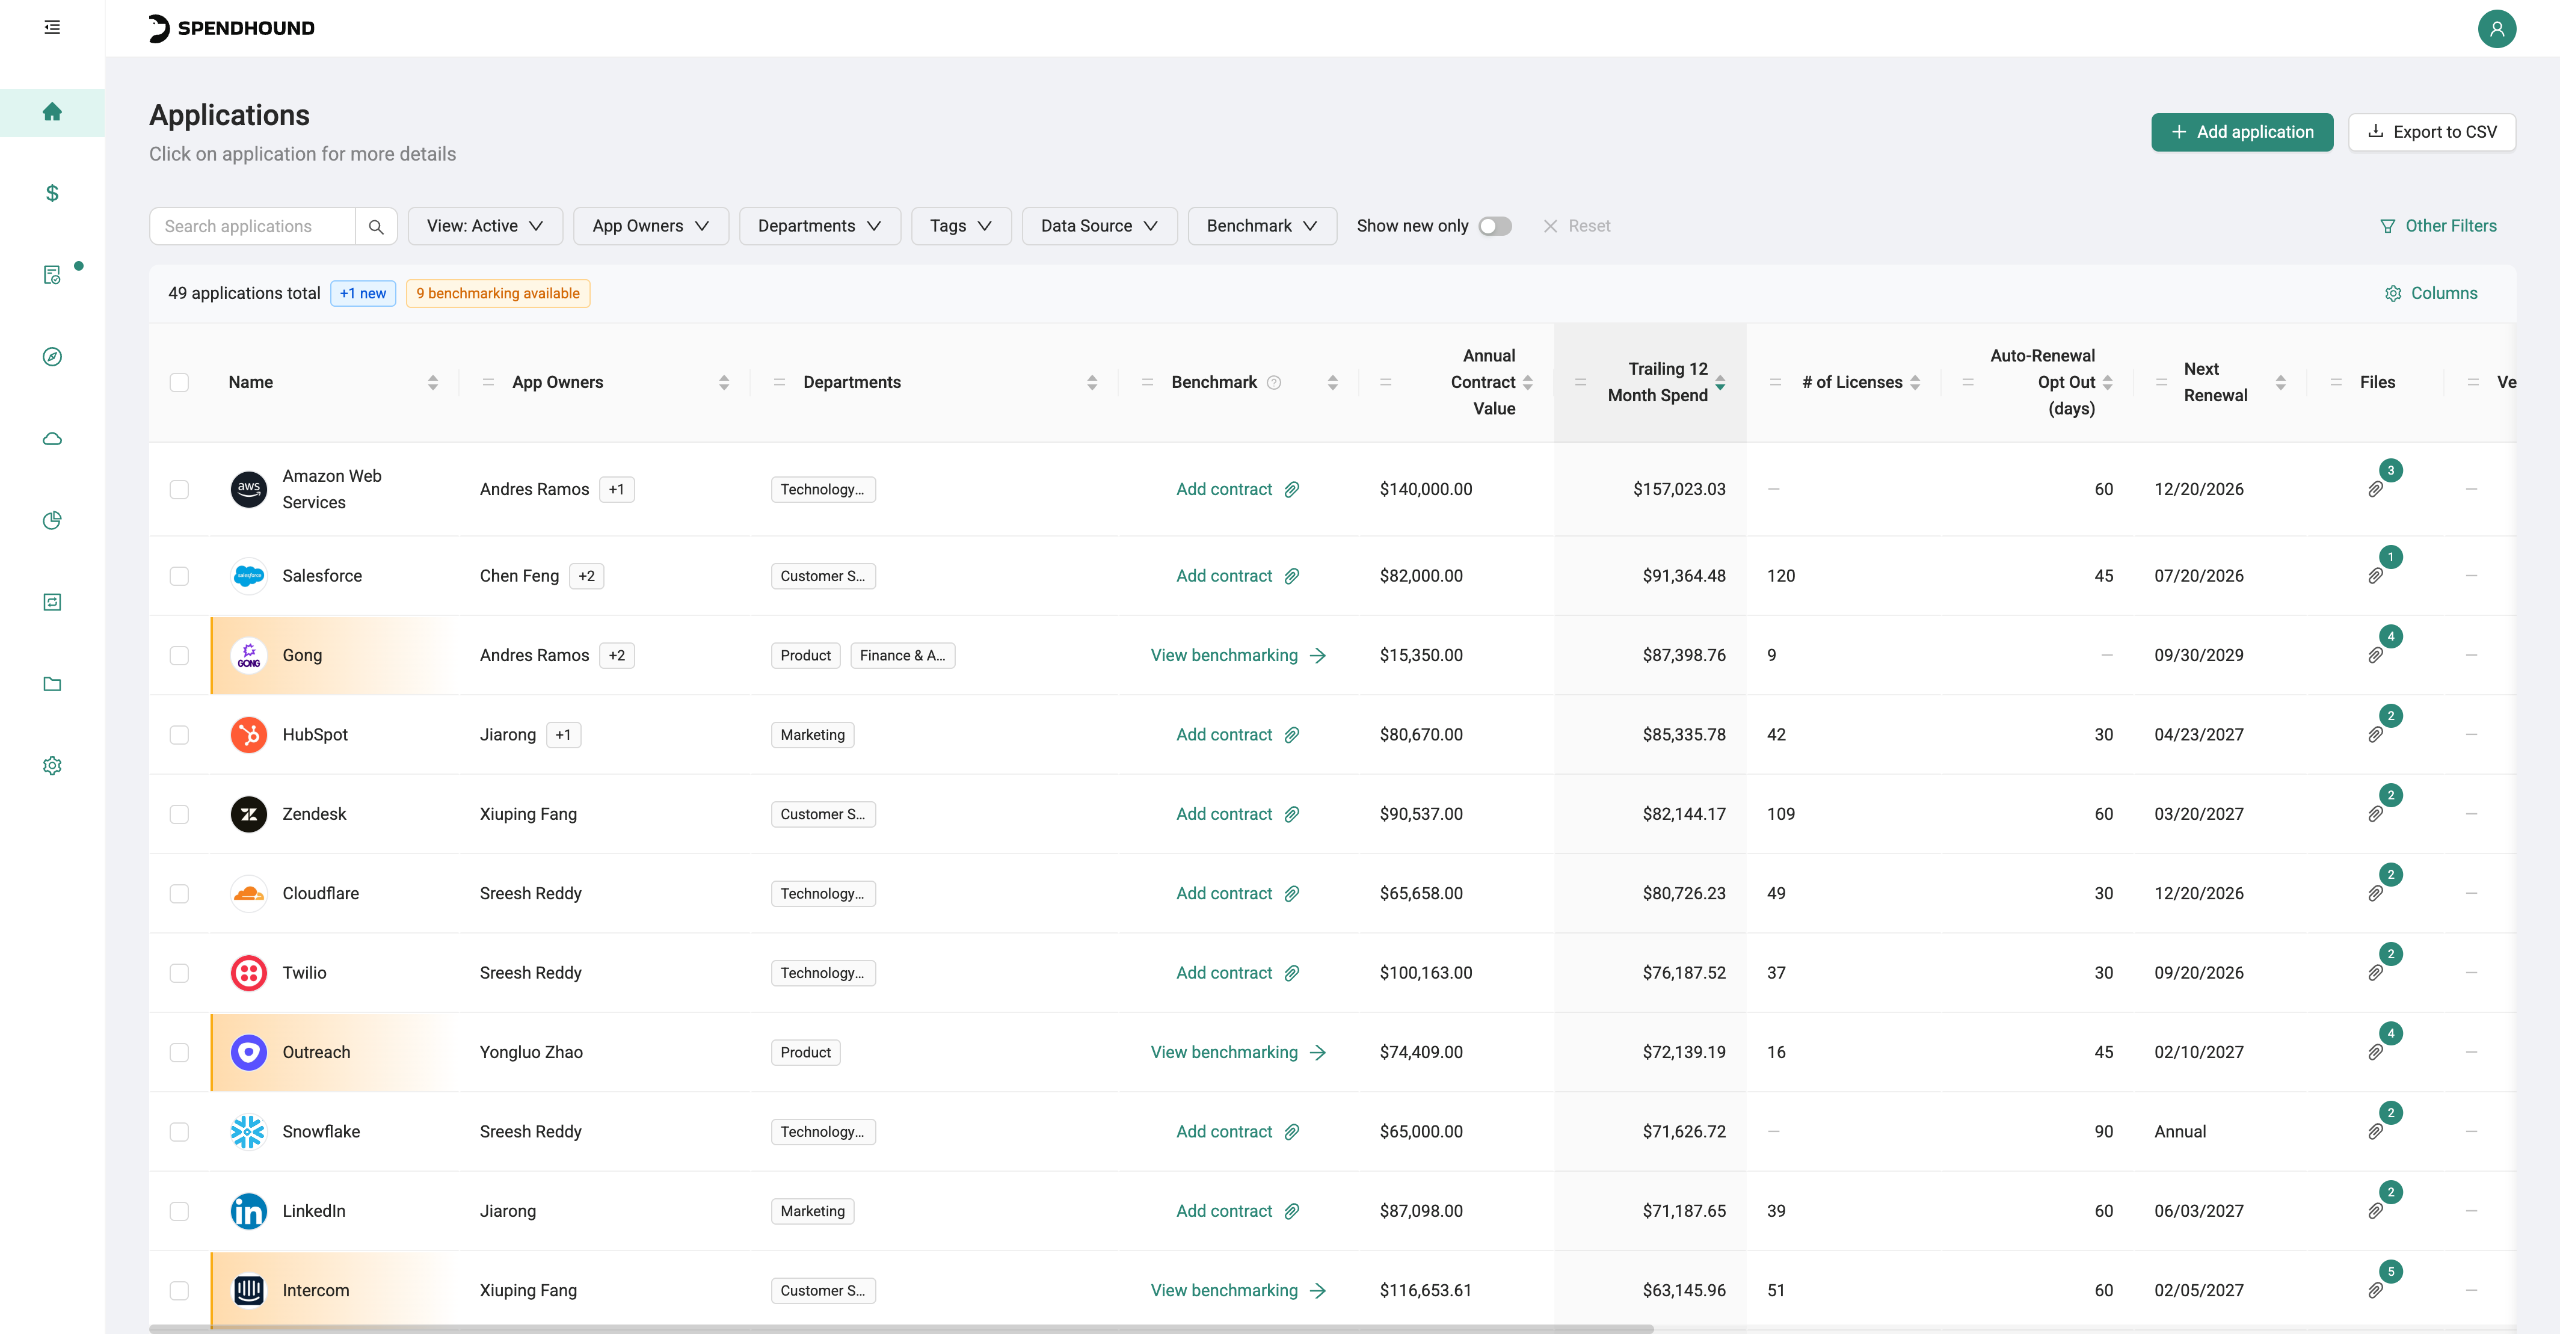Open Other Filters
Screen dimensions: 2560x1334
click(x=2438, y=227)
